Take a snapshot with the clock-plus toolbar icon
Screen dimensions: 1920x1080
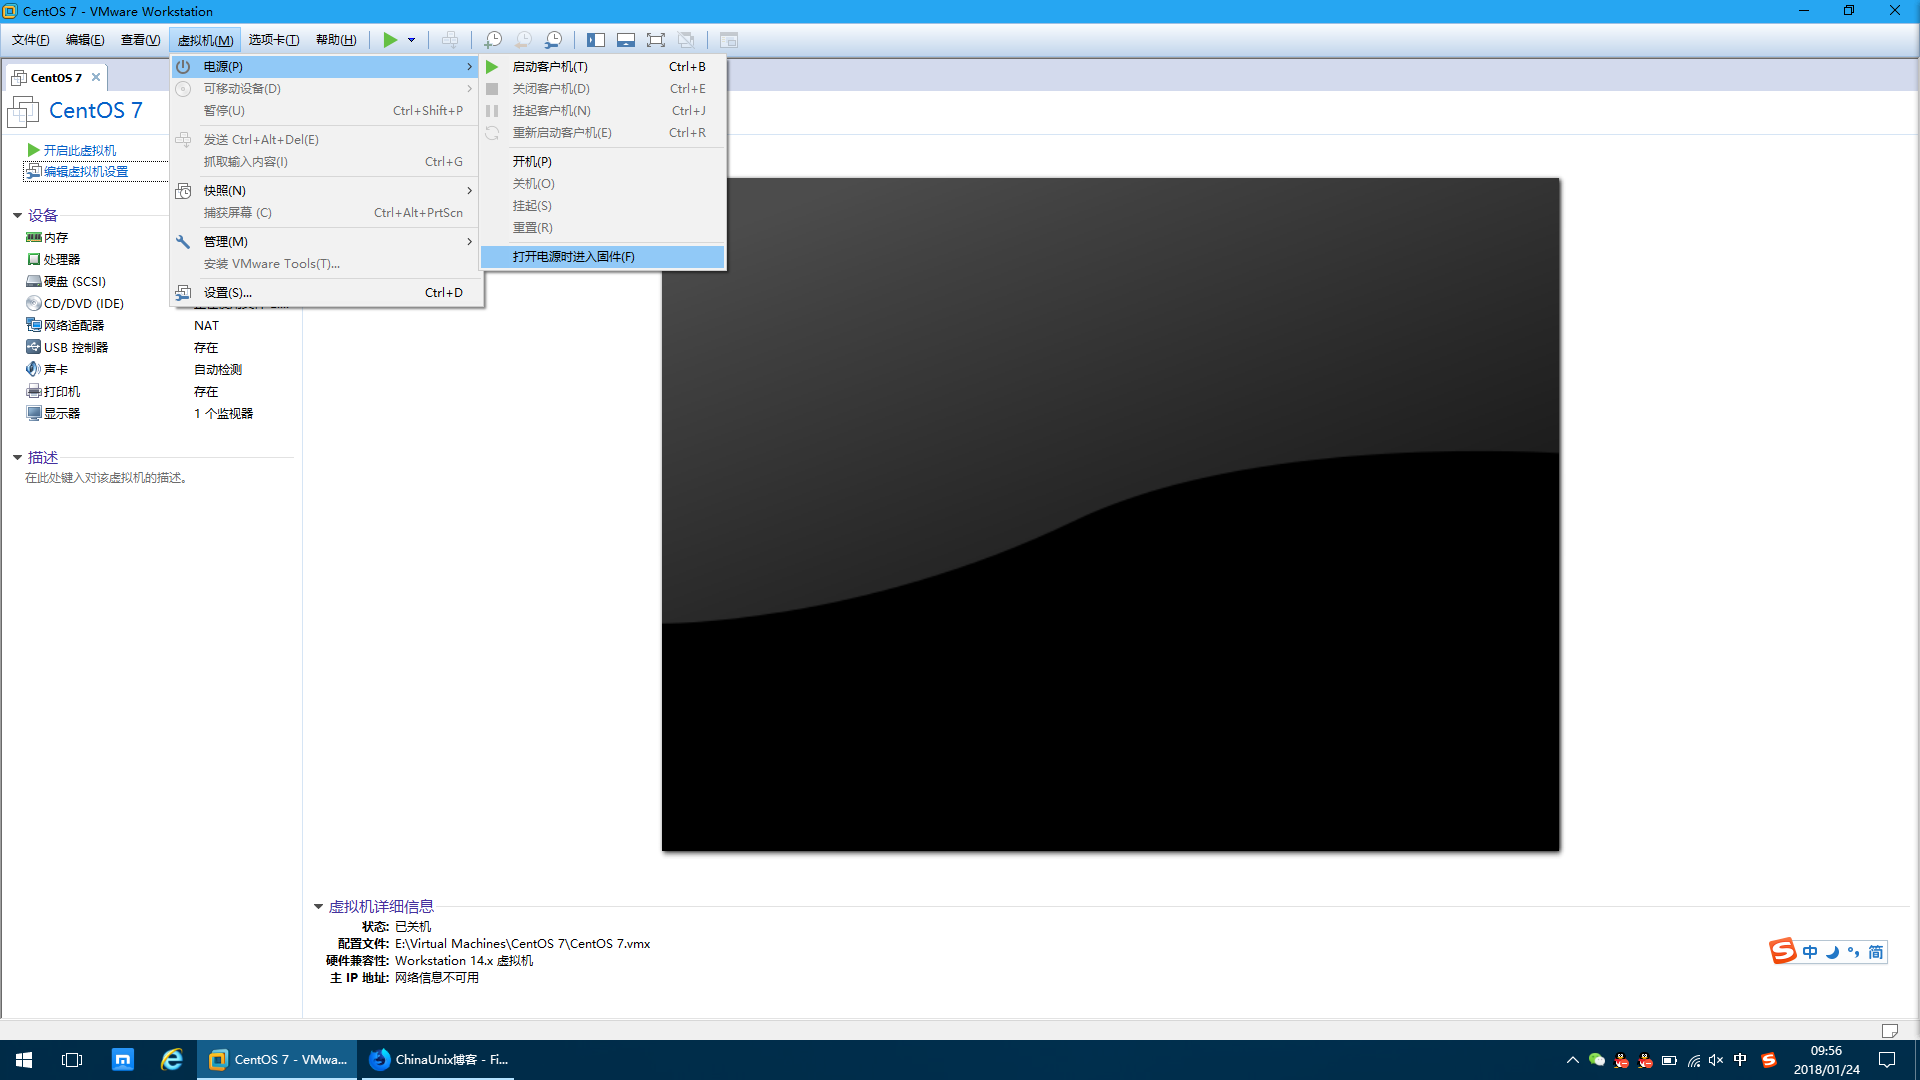click(493, 40)
